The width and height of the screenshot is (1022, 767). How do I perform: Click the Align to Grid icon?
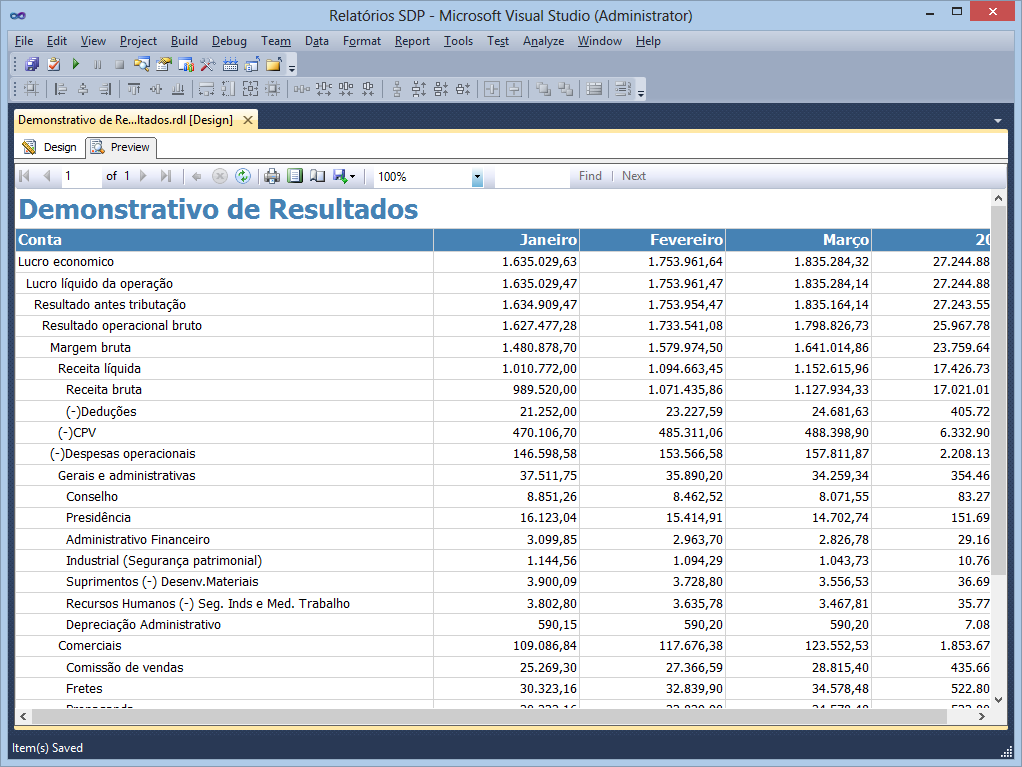31,89
